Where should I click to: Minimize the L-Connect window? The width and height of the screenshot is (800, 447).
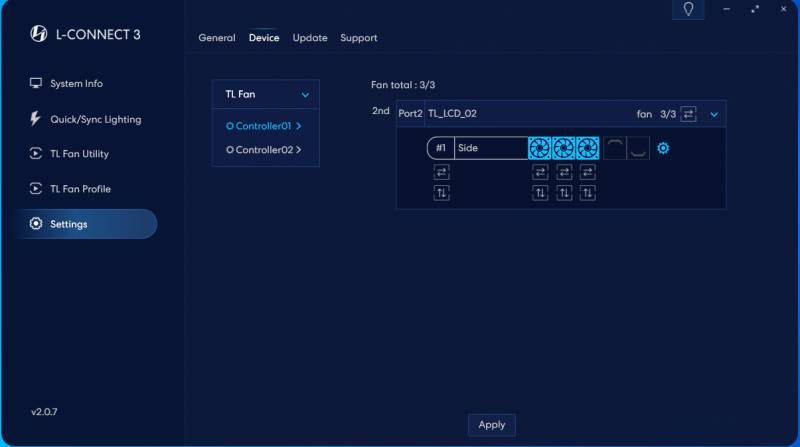pos(726,9)
